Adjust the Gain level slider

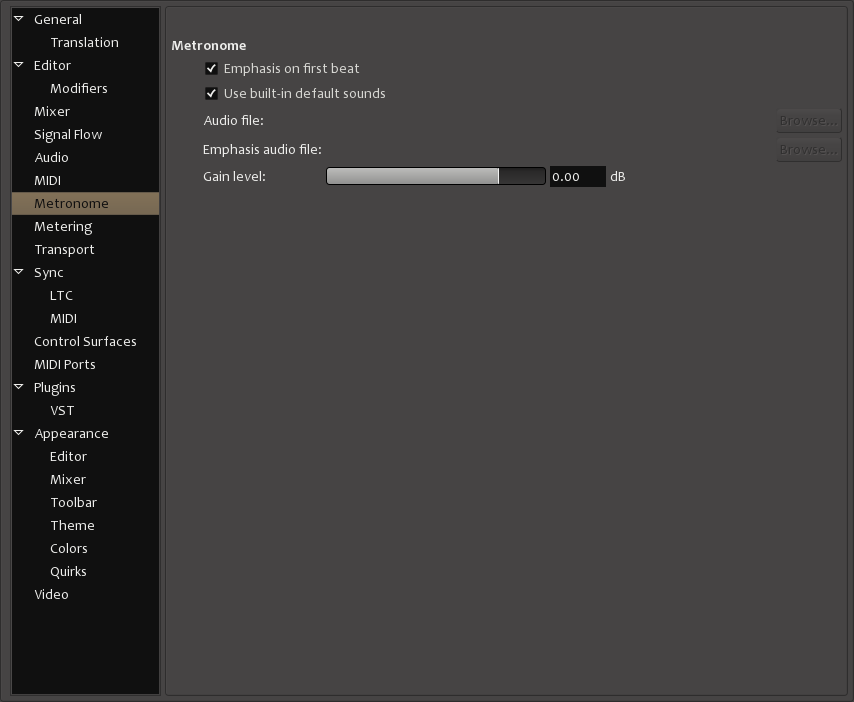point(436,176)
